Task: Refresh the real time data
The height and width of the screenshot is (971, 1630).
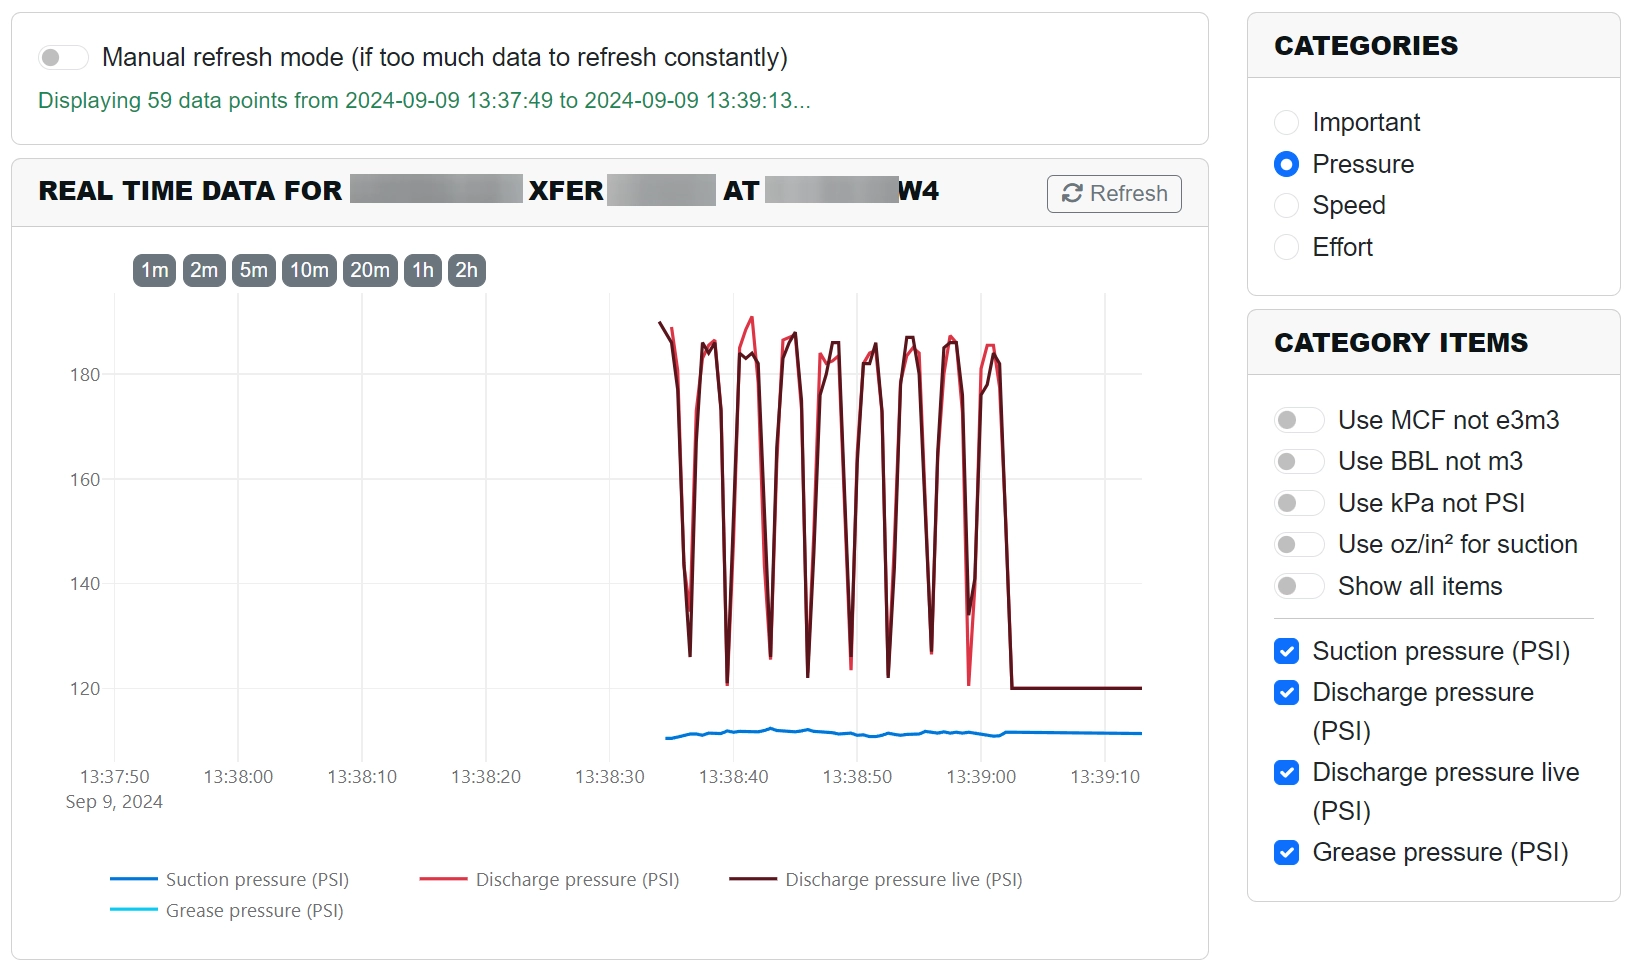Action: pos(1113,193)
